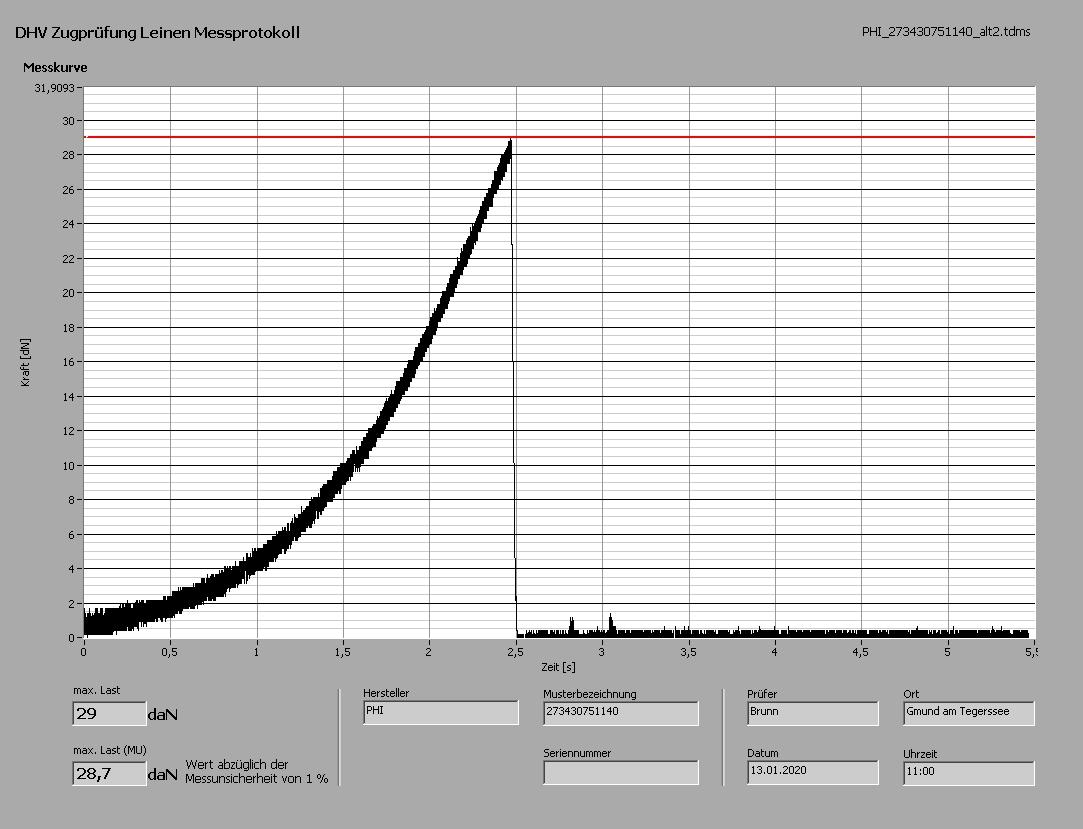Click the Prüfer label
The image size is (1083, 829).
click(x=762, y=694)
